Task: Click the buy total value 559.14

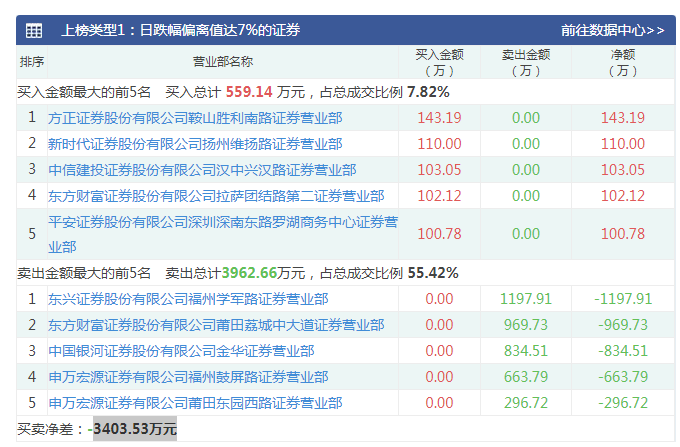Action: click(249, 92)
